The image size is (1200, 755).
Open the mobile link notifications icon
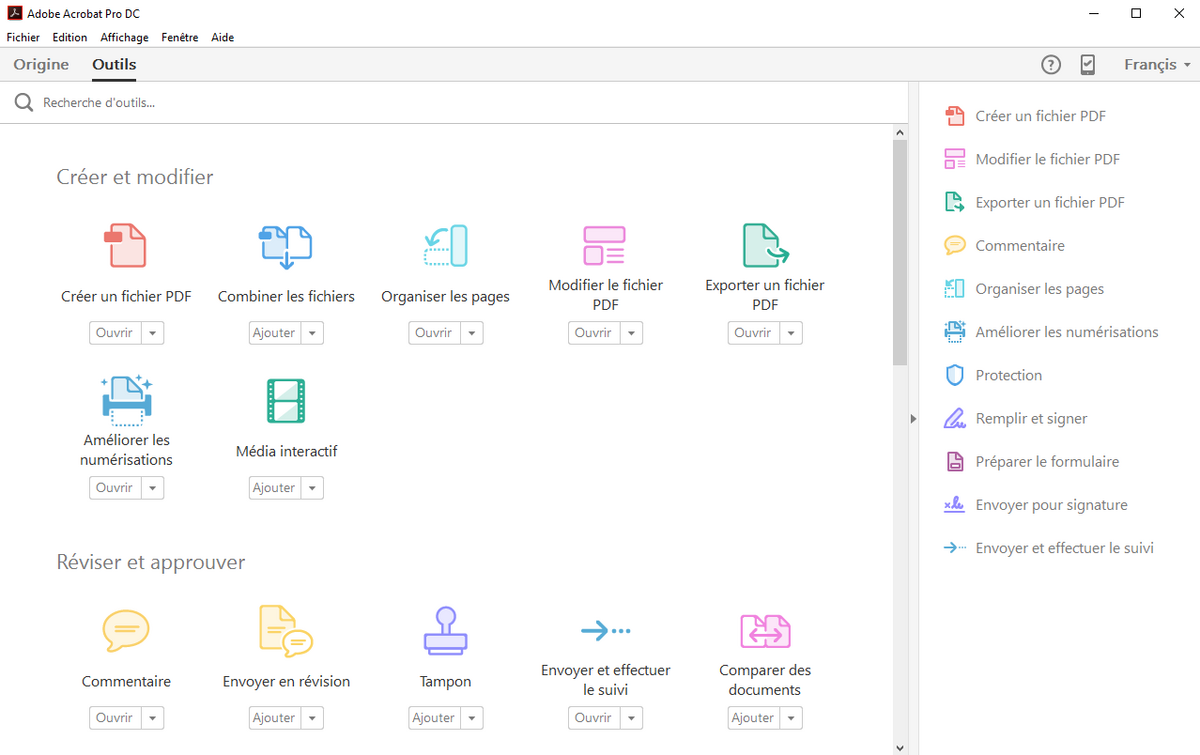coord(1088,65)
